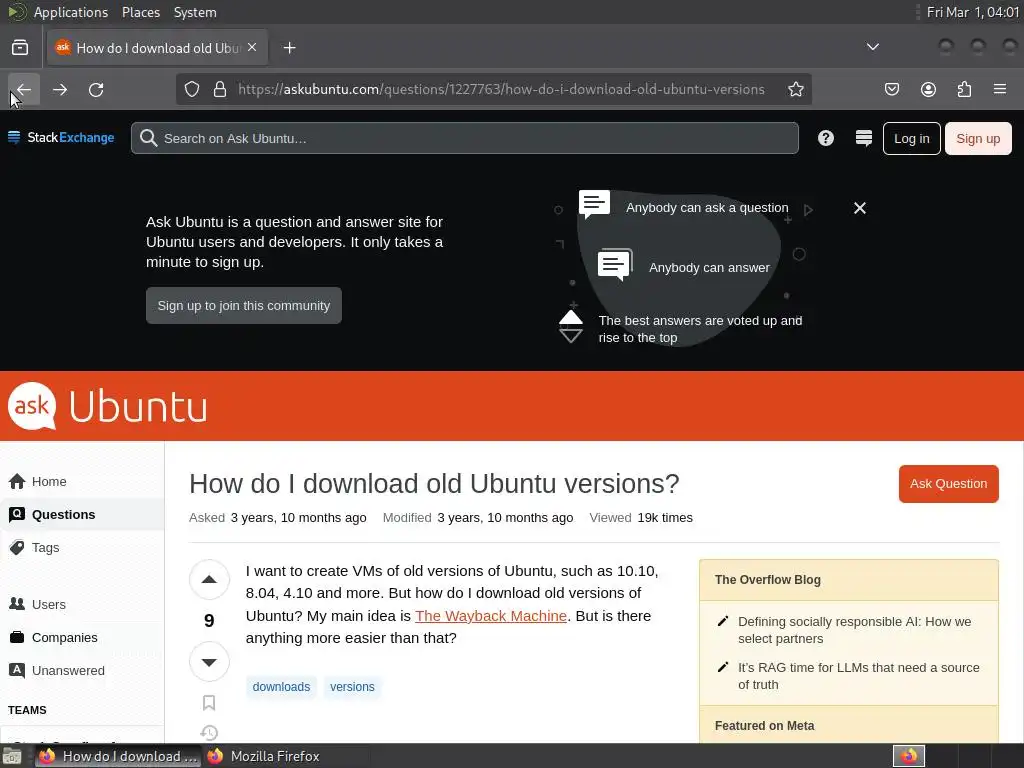Open the Pocket save icon

click(892, 89)
